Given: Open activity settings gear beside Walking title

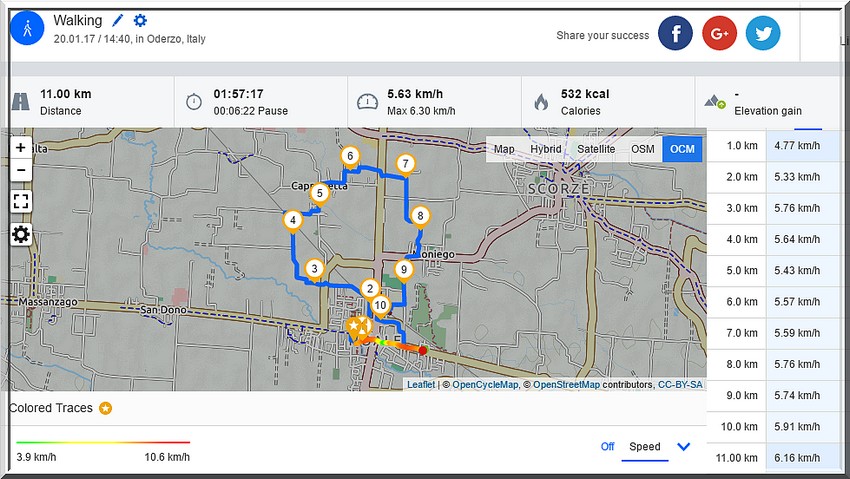Looking at the screenshot, I should coord(140,21).
